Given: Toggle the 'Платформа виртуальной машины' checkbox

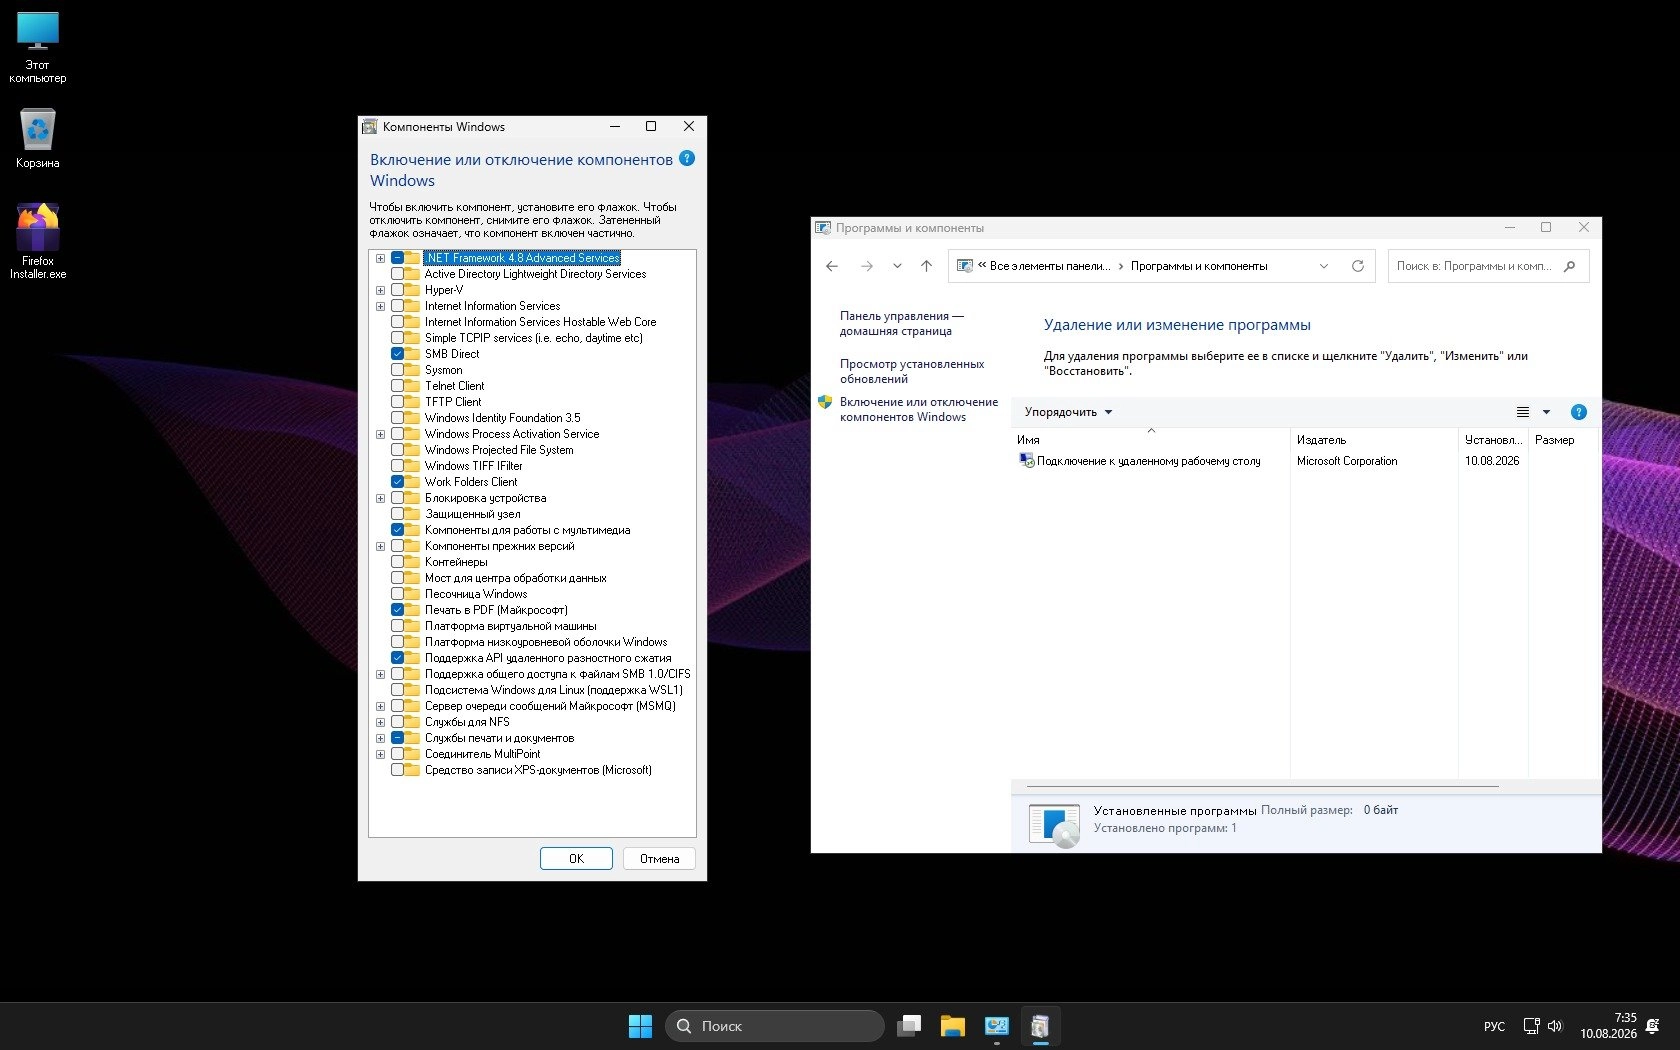Looking at the screenshot, I should coord(397,626).
